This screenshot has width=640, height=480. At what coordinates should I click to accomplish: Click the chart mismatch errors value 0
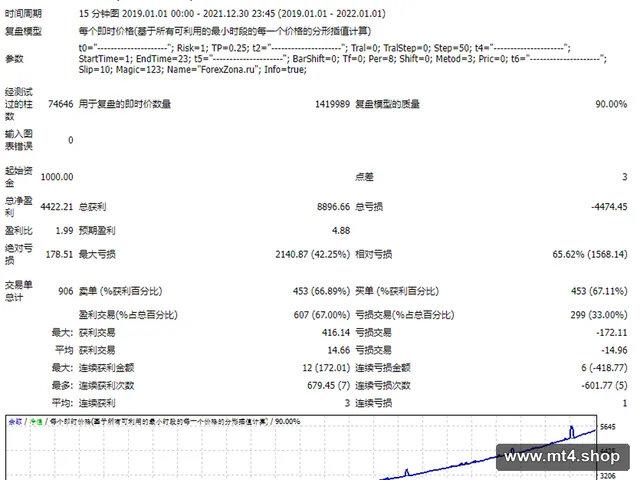[x=71, y=140]
